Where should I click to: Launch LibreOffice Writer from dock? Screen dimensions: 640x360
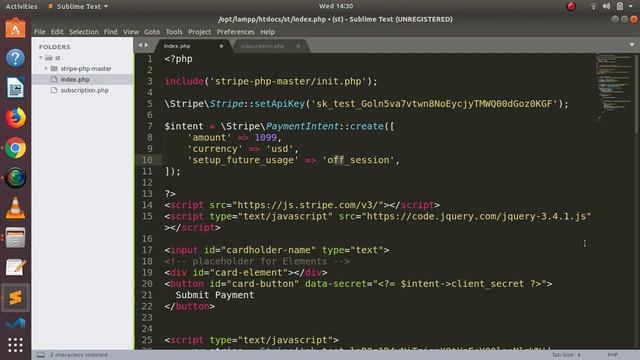pos(15,88)
